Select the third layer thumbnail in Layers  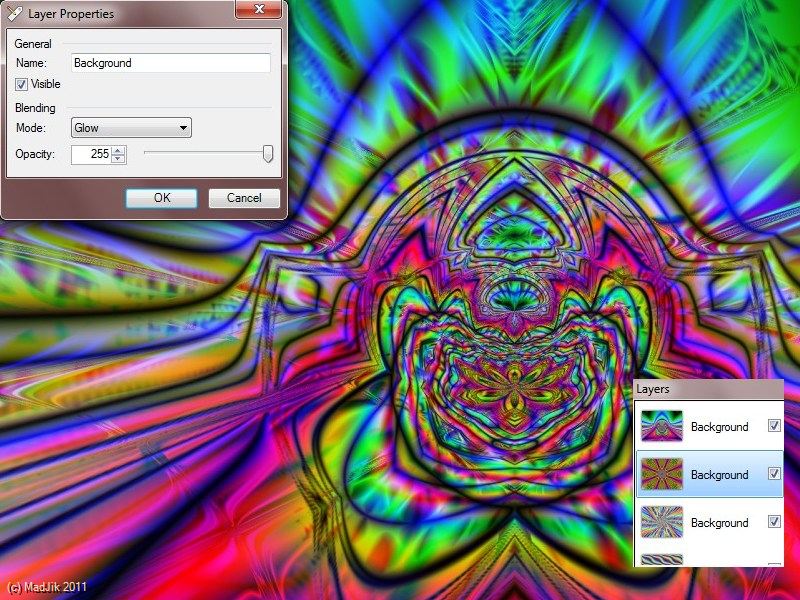point(662,522)
